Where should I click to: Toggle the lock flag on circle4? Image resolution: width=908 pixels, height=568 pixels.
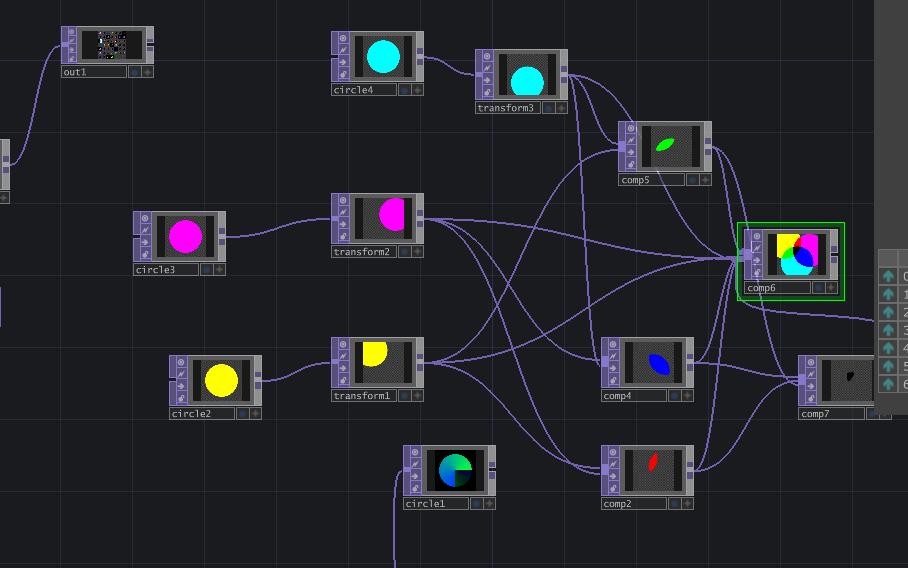pos(343,75)
